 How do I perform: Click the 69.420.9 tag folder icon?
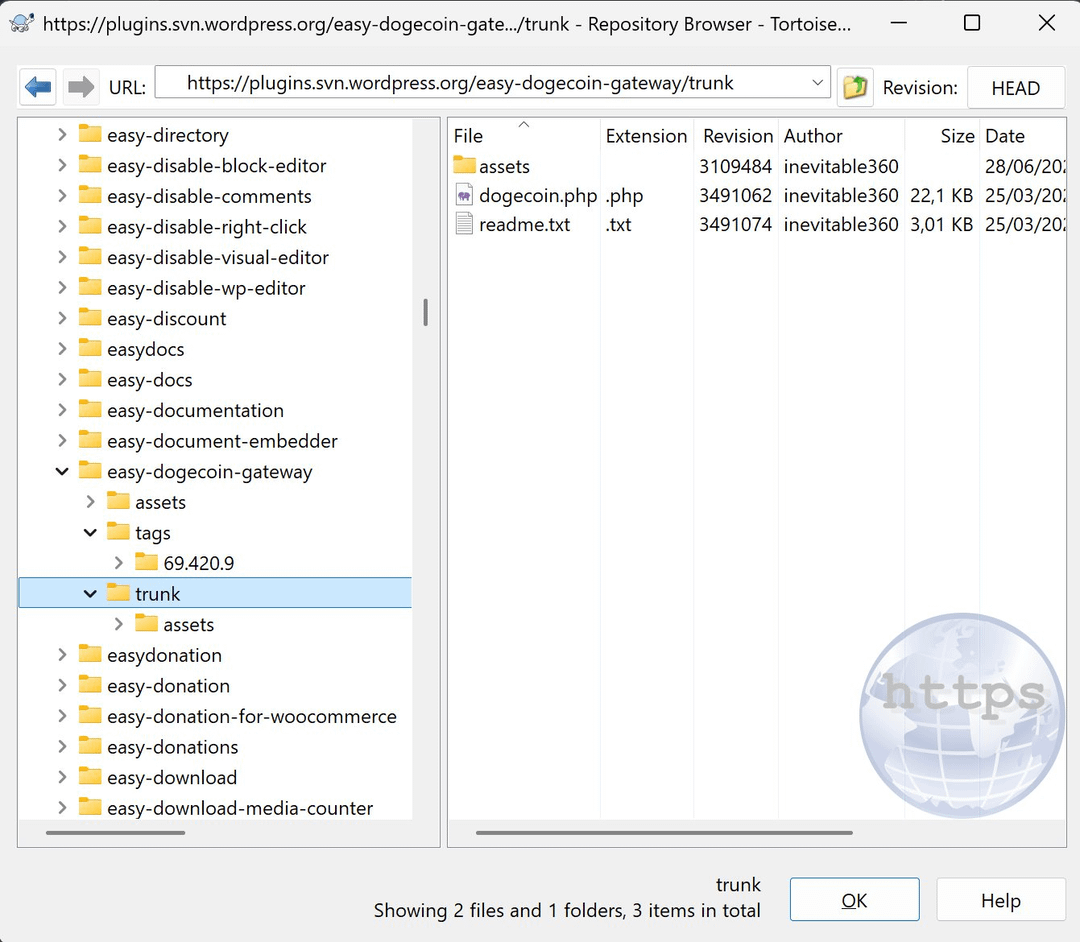[147, 563]
